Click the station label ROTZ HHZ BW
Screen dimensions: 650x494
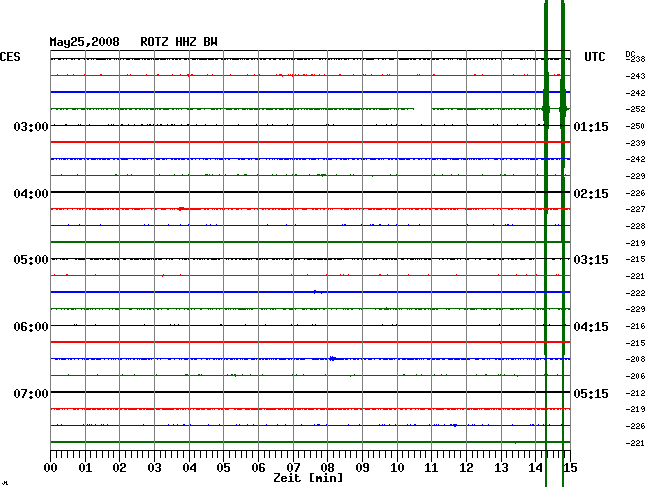[x=179, y=42]
